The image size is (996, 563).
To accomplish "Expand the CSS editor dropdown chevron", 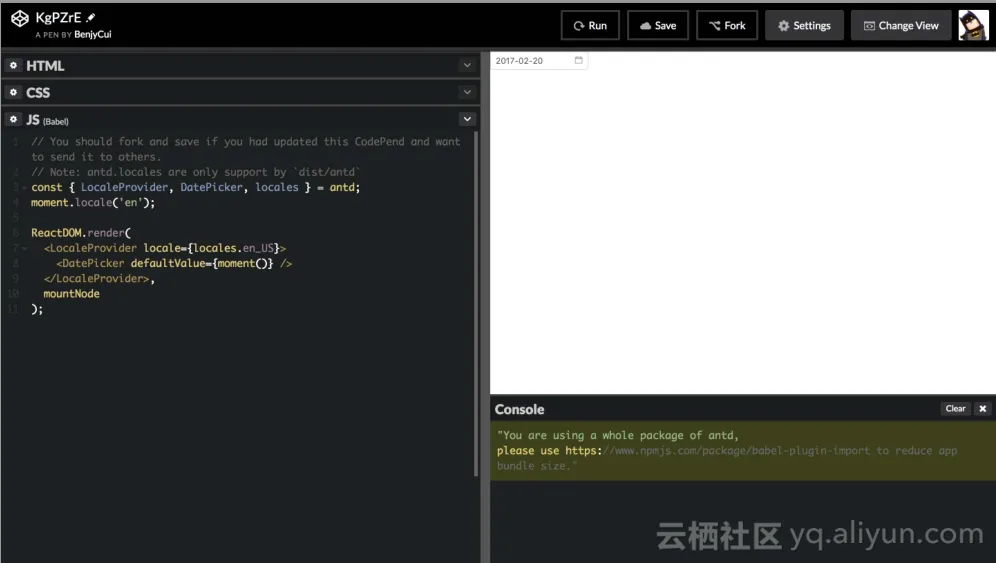I will tap(467, 92).
